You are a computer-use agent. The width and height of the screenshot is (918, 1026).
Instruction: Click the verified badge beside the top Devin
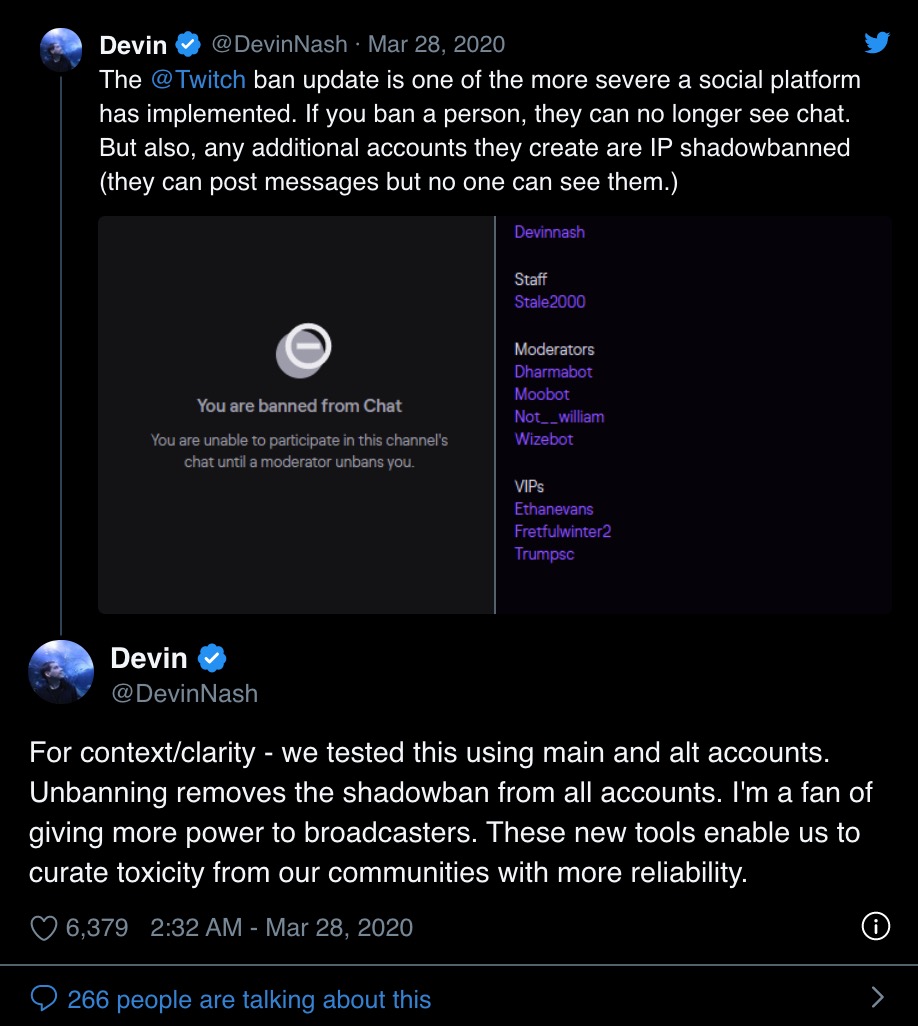click(x=188, y=44)
